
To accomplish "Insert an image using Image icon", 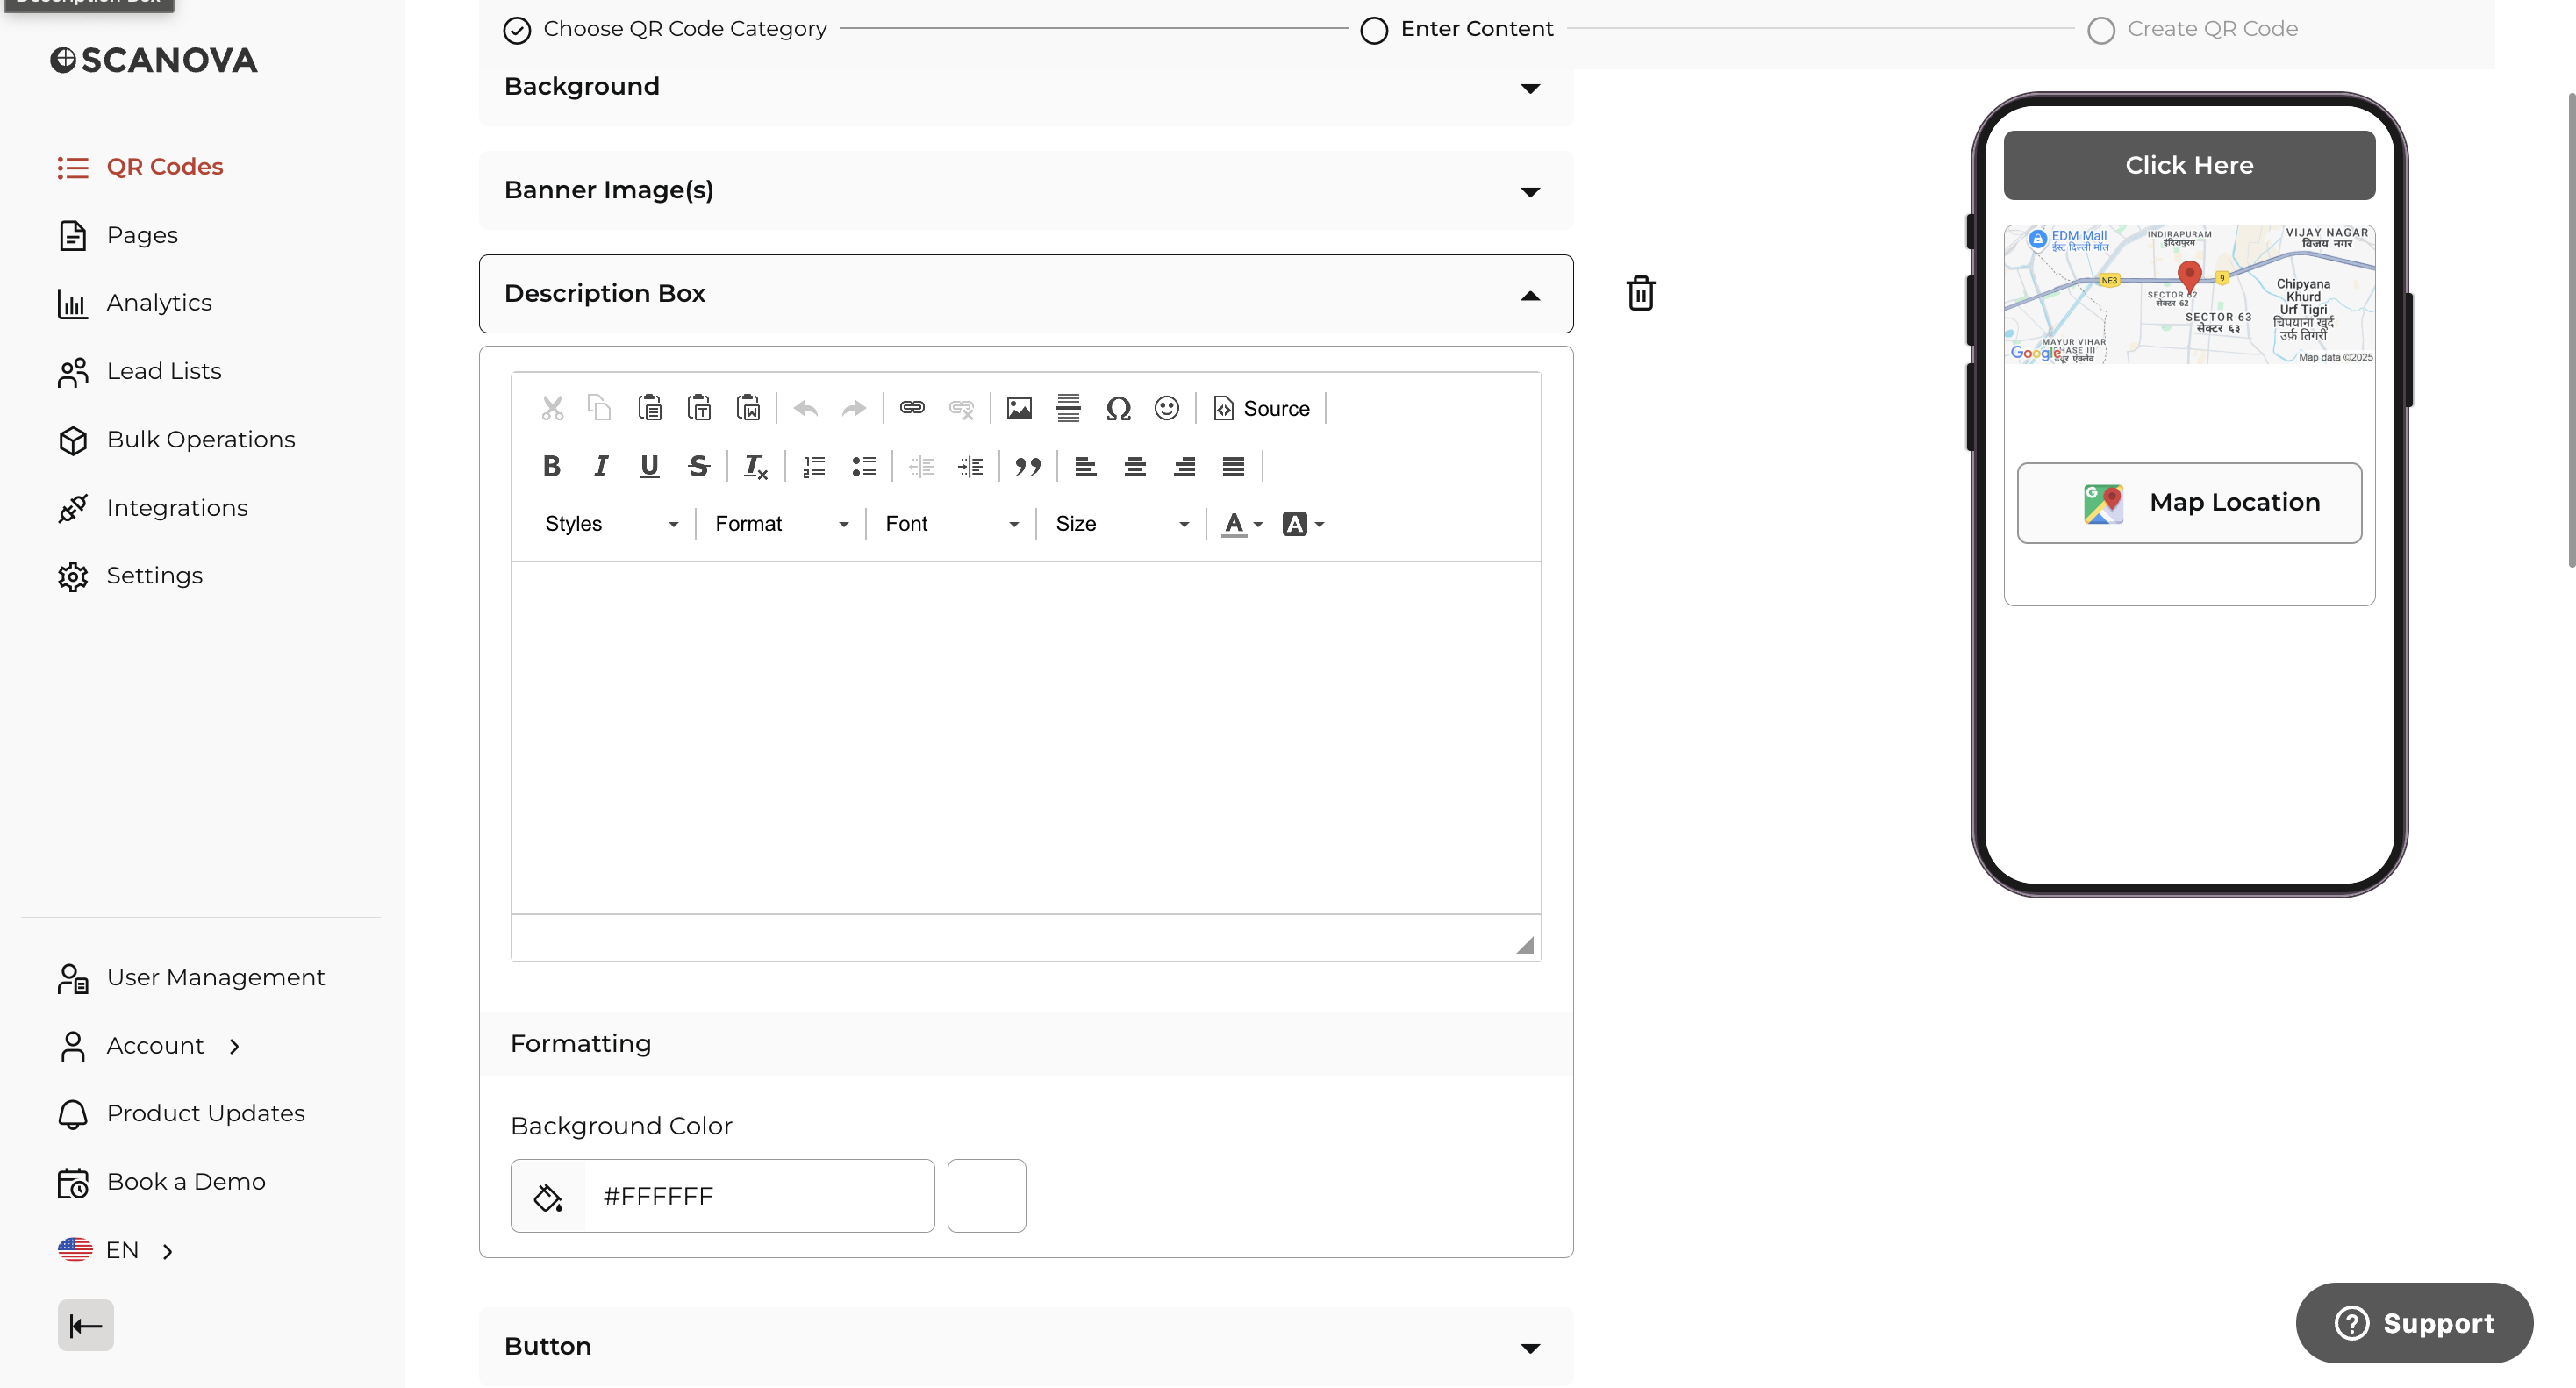I will (x=1019, y=408).
